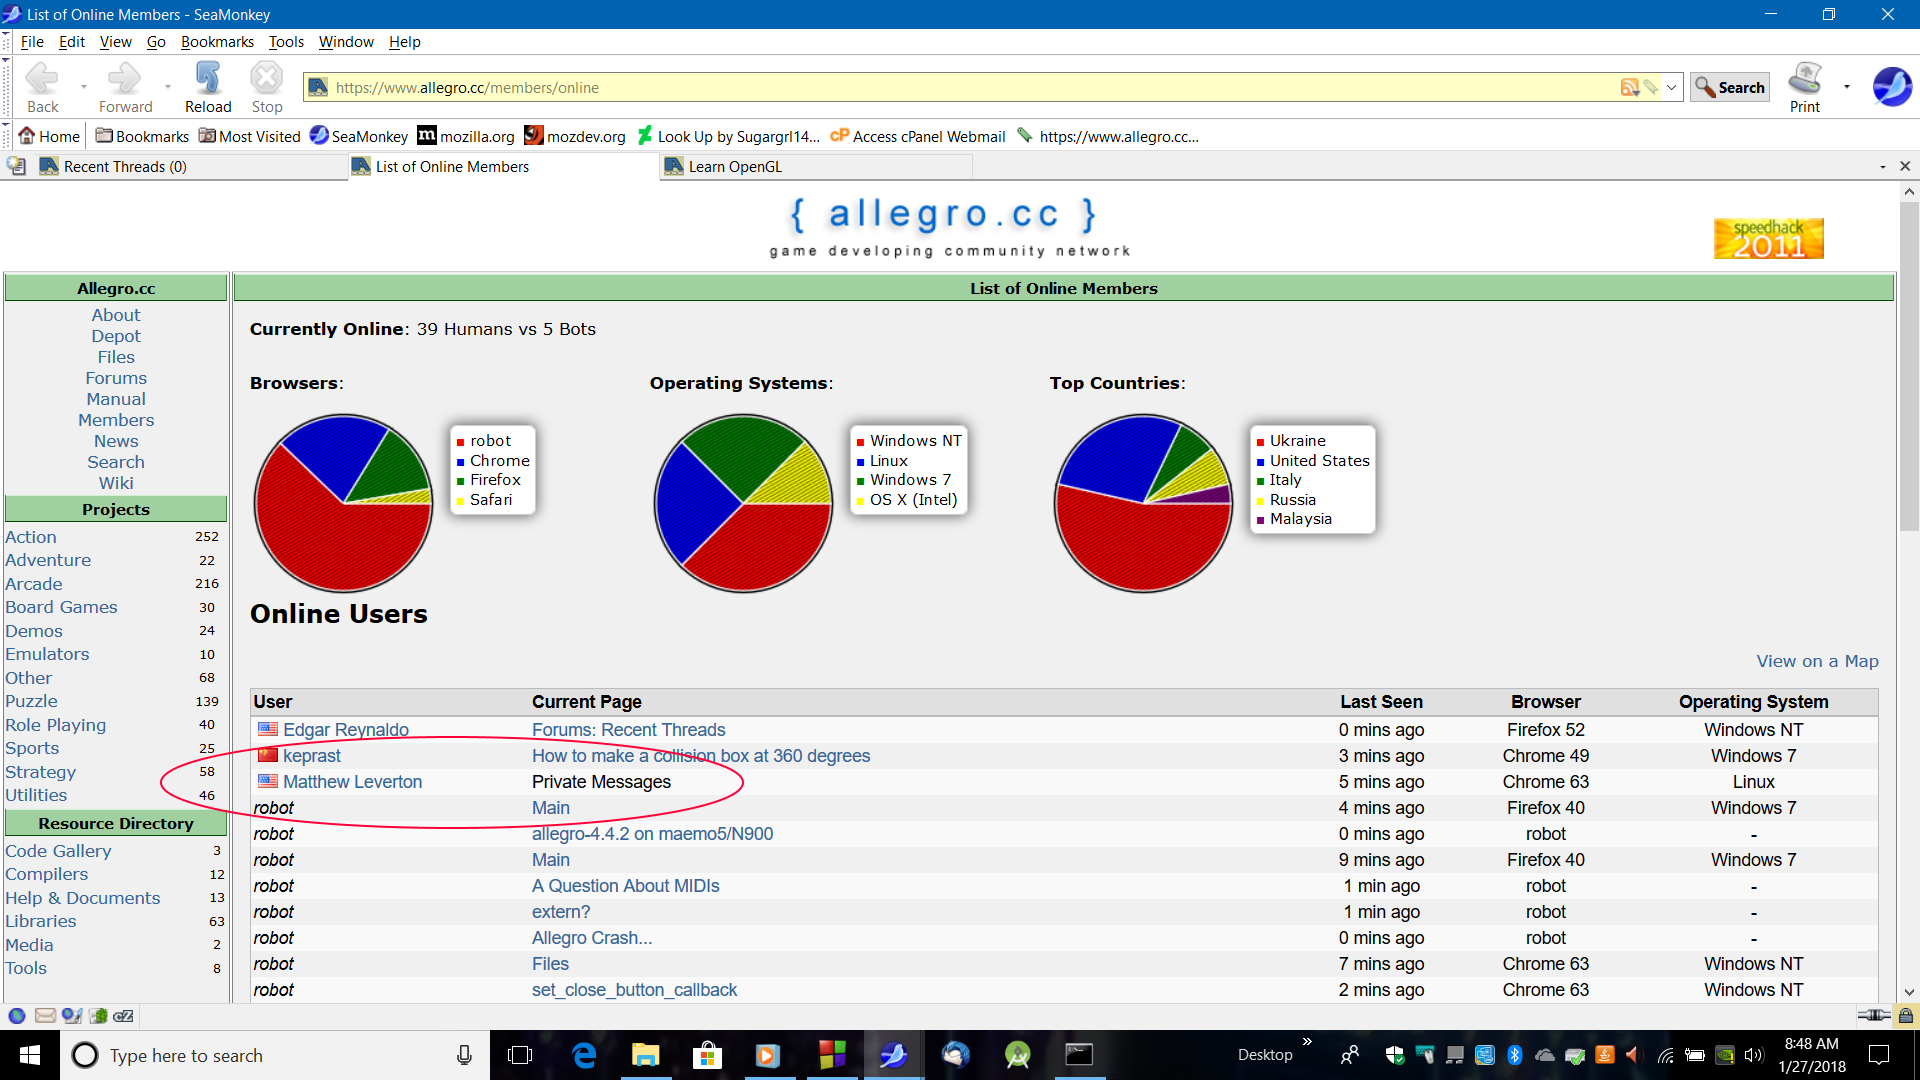
Task: Open Edgar Reynaldo's user profile link
Action: pos(345,730)
